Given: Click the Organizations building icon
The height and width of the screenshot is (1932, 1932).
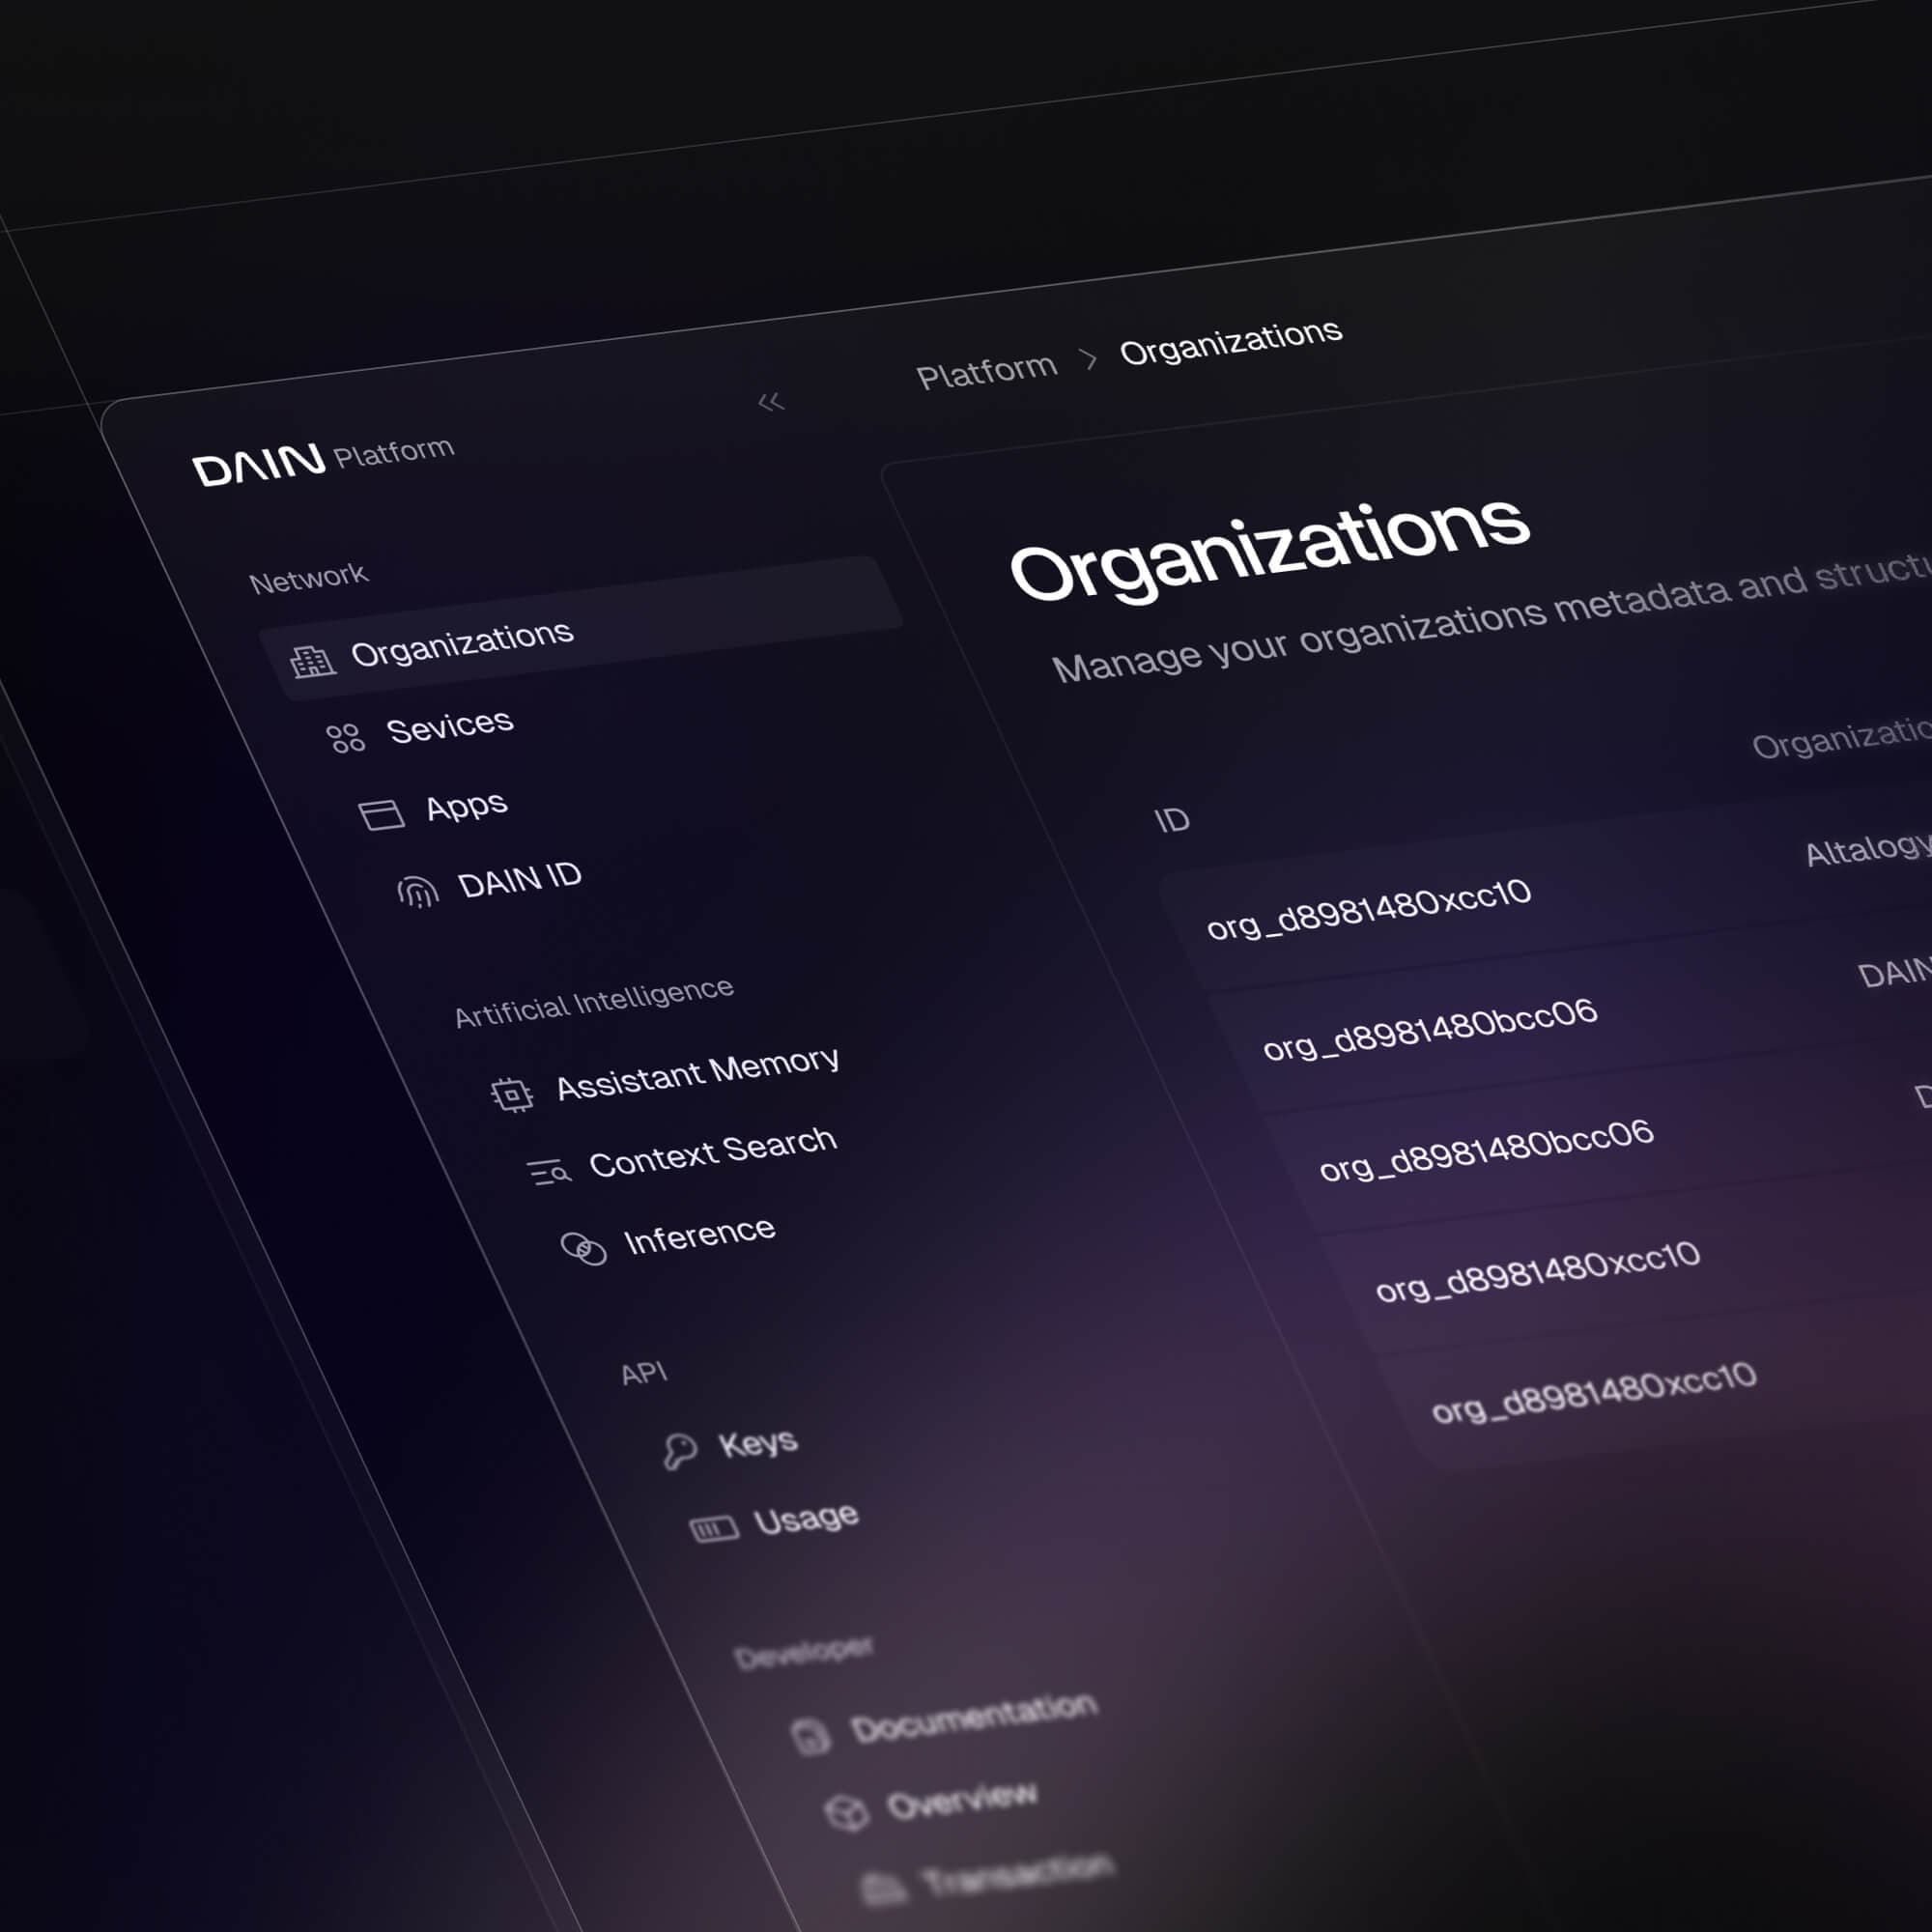Looking at the screenshot, I should click(x=312, y=661).
